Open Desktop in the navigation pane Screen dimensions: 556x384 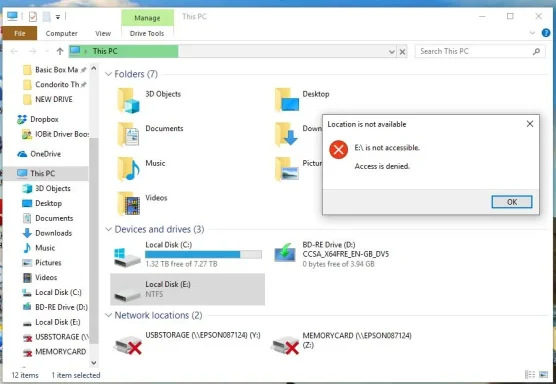42,203
